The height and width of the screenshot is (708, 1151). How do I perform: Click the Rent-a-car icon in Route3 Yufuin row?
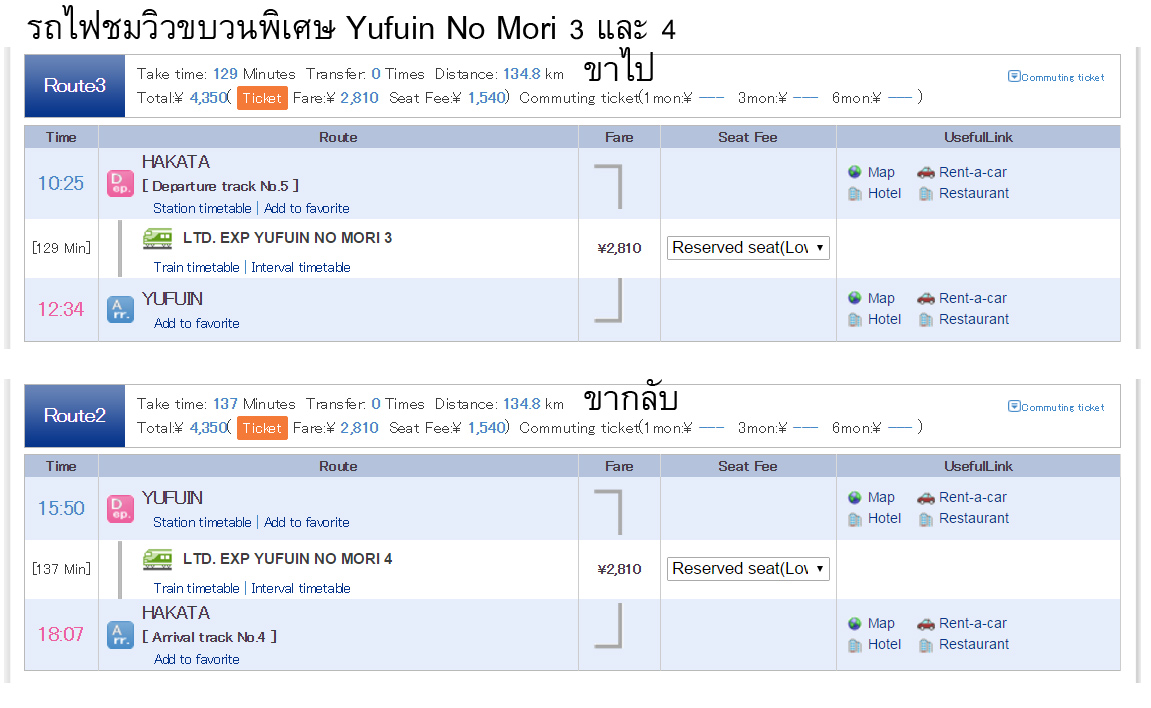pos(926,298)
